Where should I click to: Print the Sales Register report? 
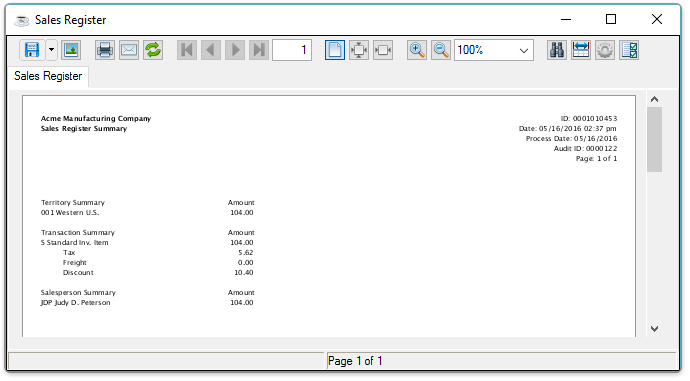tap(105, 50)
